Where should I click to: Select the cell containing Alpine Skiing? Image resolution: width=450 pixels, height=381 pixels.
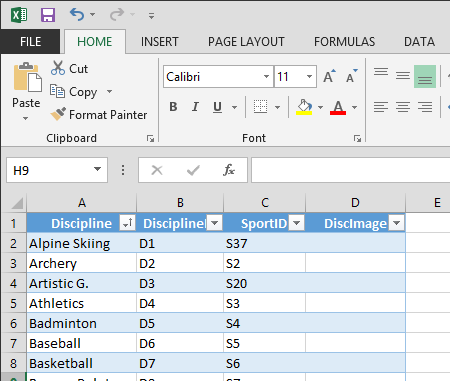point(82,243)
